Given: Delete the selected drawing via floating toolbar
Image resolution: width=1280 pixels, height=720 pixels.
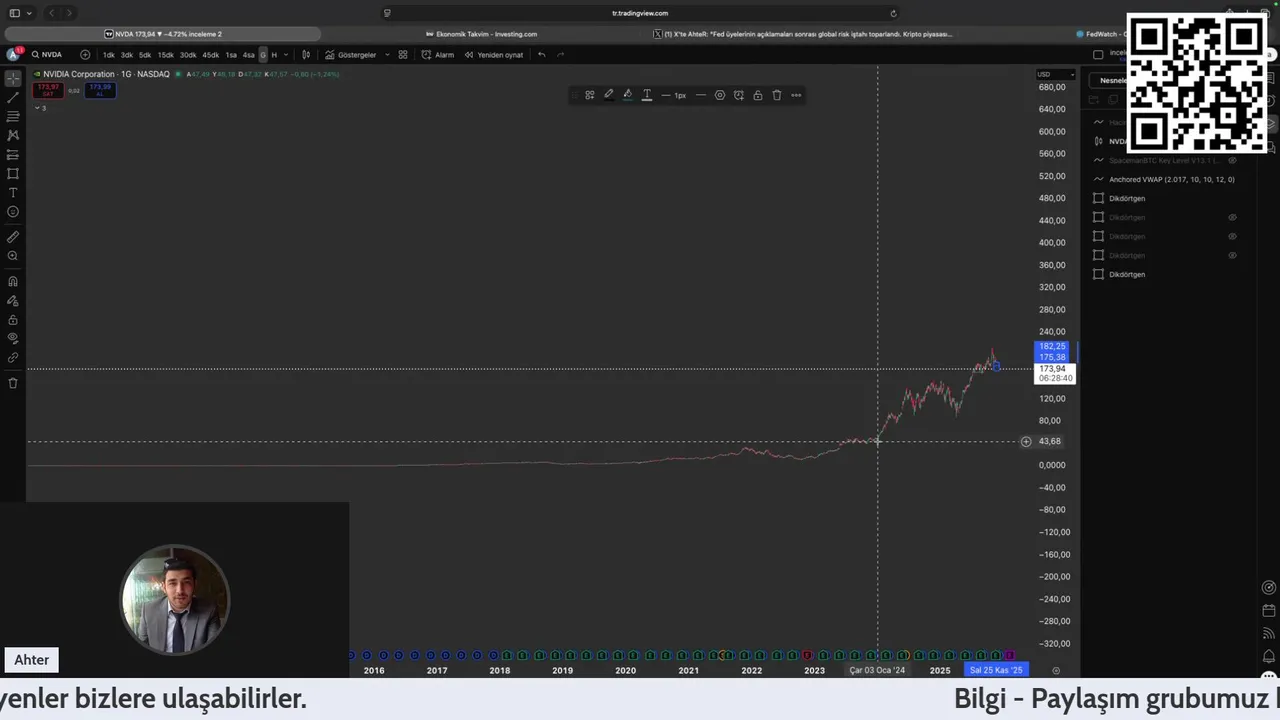Looking at the screenshot, I should (777, 95).
